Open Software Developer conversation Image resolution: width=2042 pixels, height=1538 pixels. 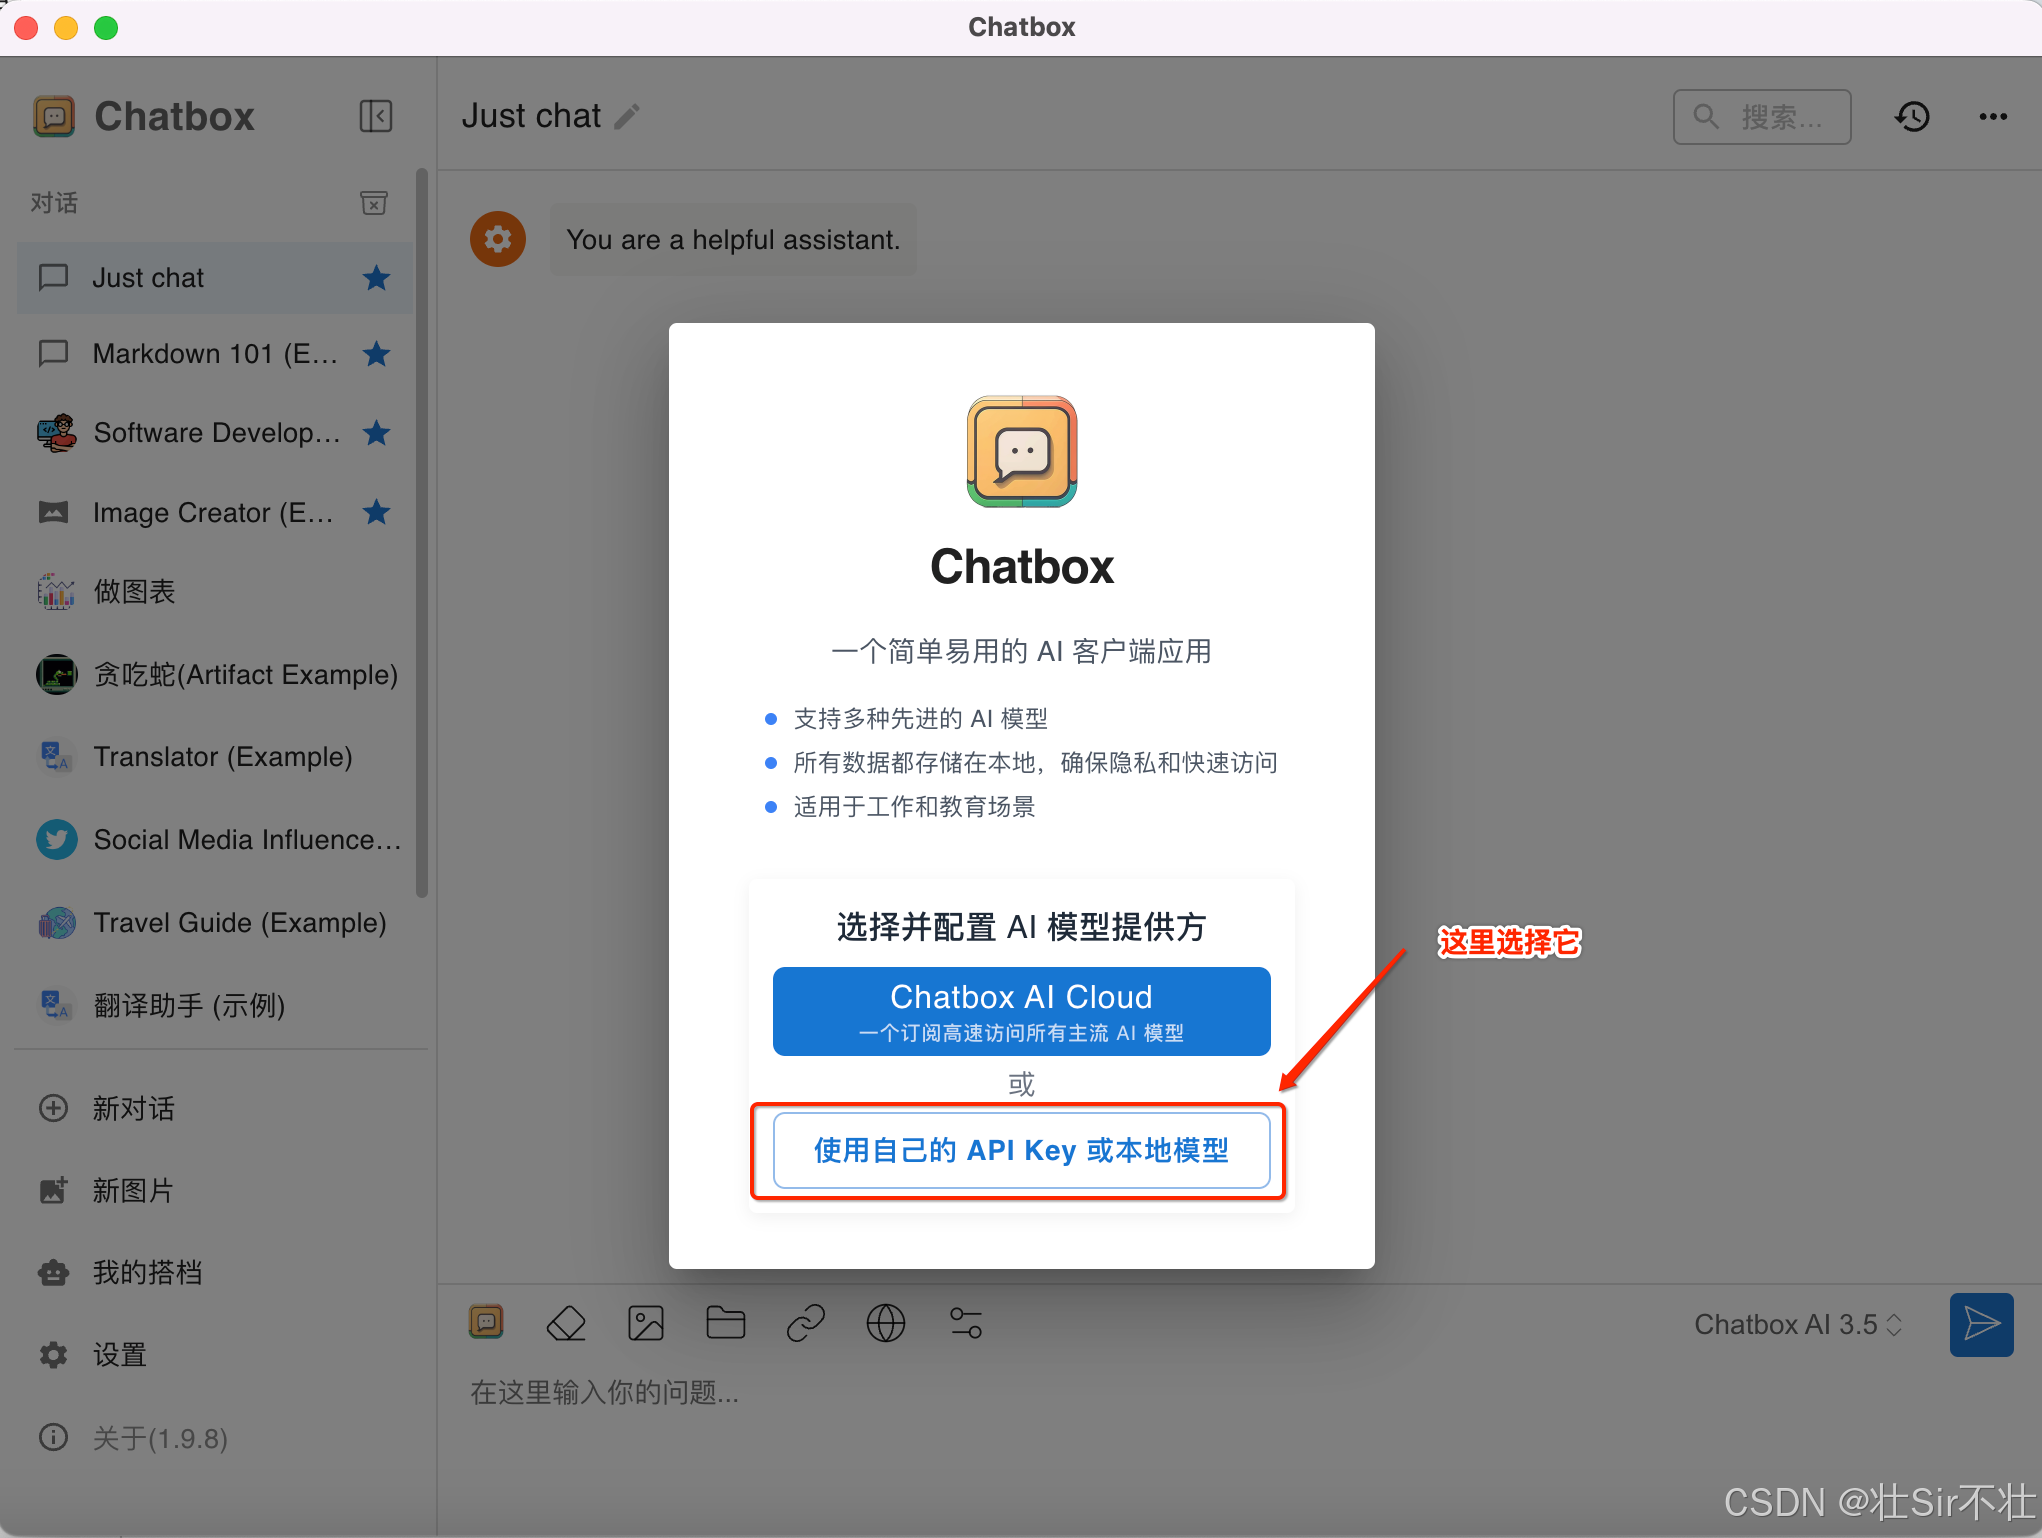[x=215, y=432]
